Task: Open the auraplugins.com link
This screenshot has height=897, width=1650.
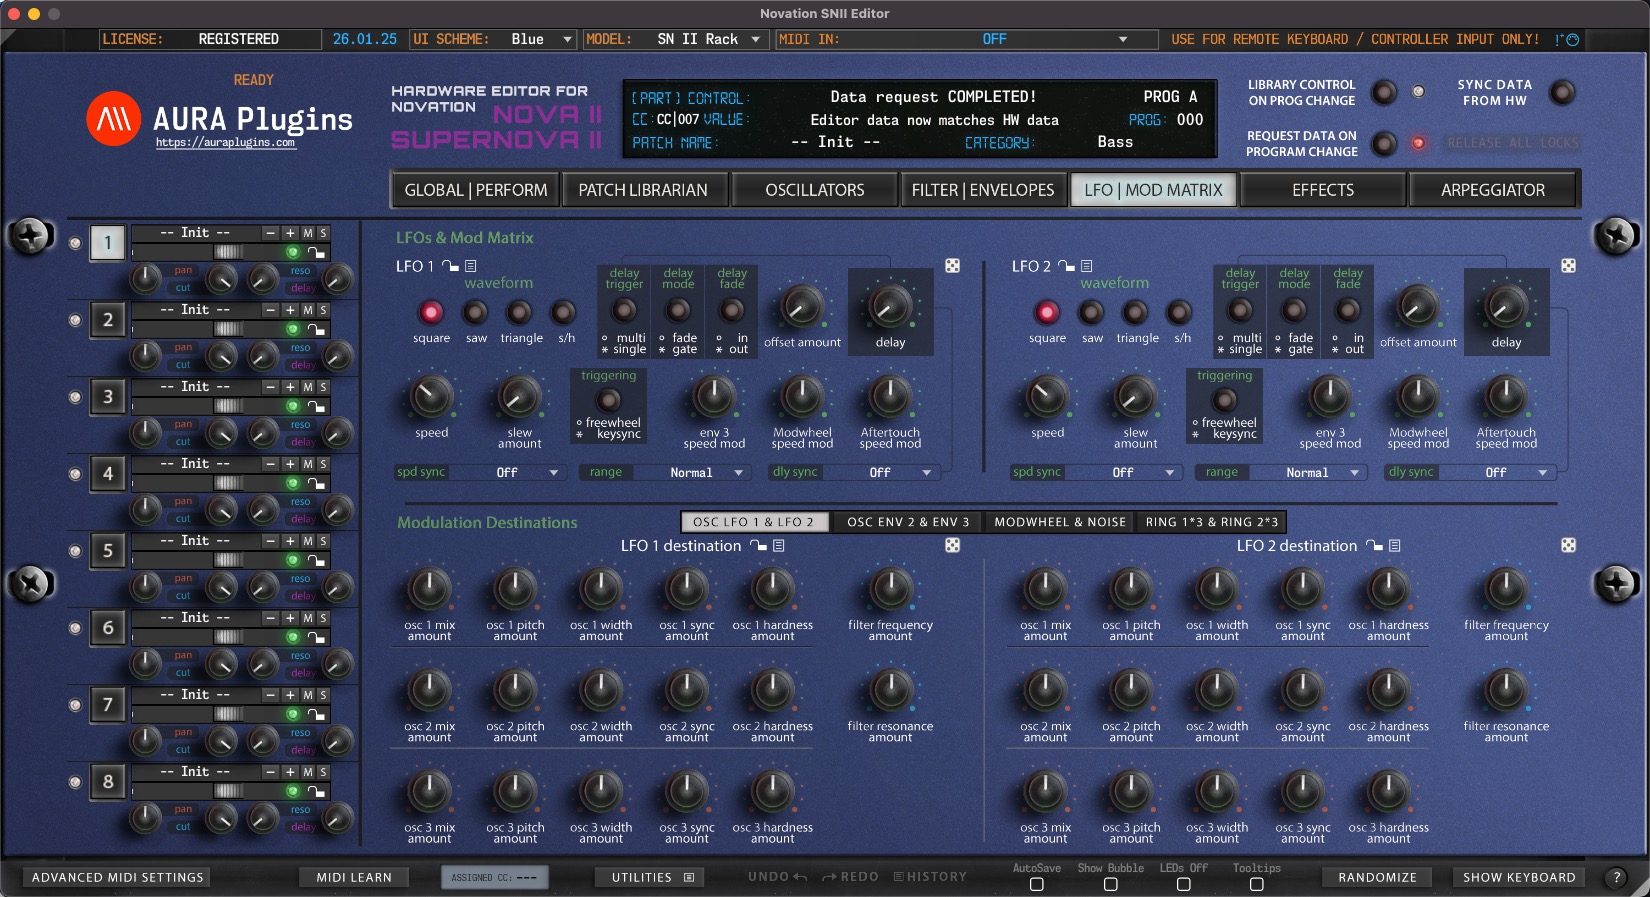Action: [x=225, y=143]
